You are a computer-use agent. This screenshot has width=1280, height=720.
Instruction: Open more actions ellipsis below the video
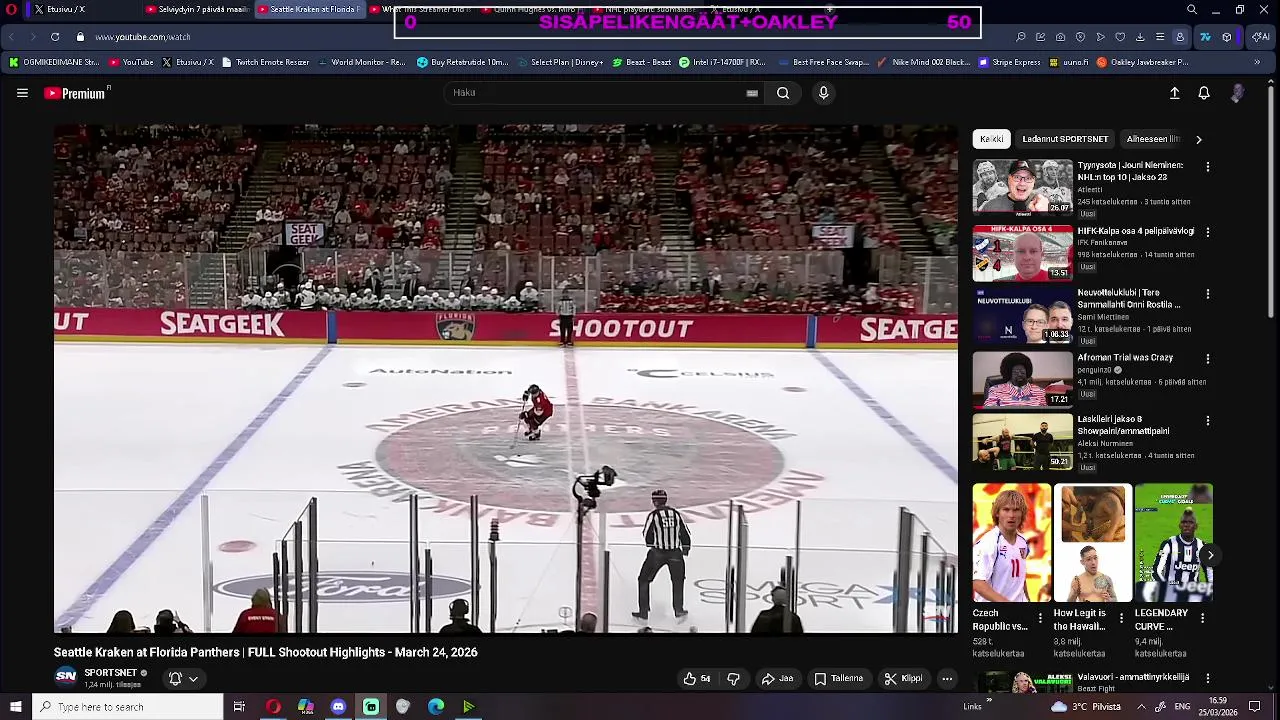[947, 678]
